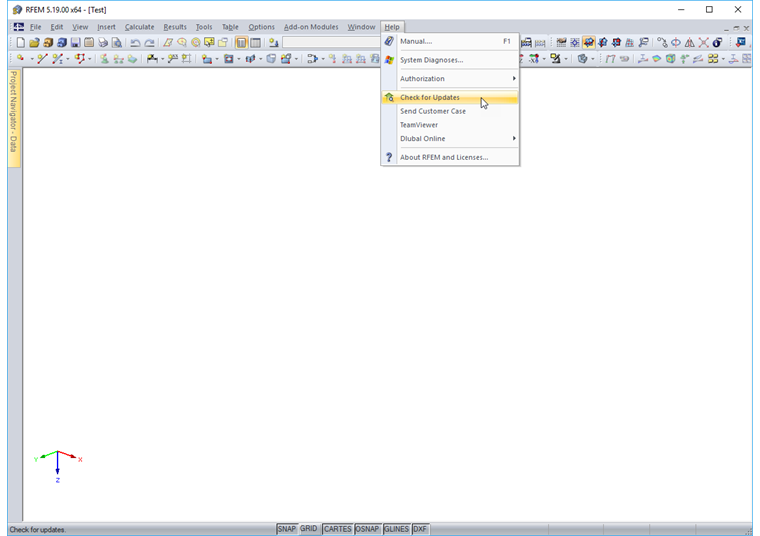This screenshot has height=536, width=760.
Task: Click the red X delete icon
Action: point(703,43)
